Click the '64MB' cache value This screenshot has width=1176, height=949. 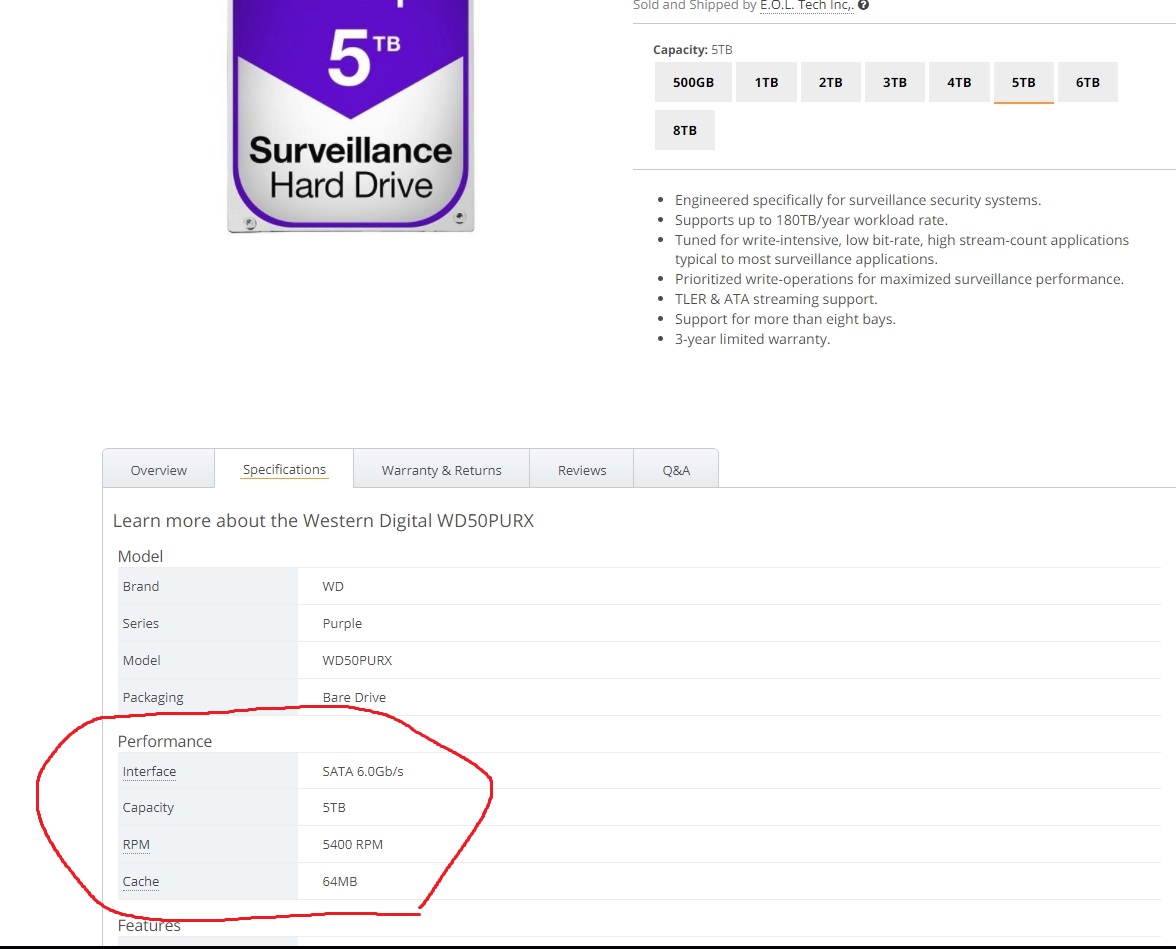pos(340,881)
